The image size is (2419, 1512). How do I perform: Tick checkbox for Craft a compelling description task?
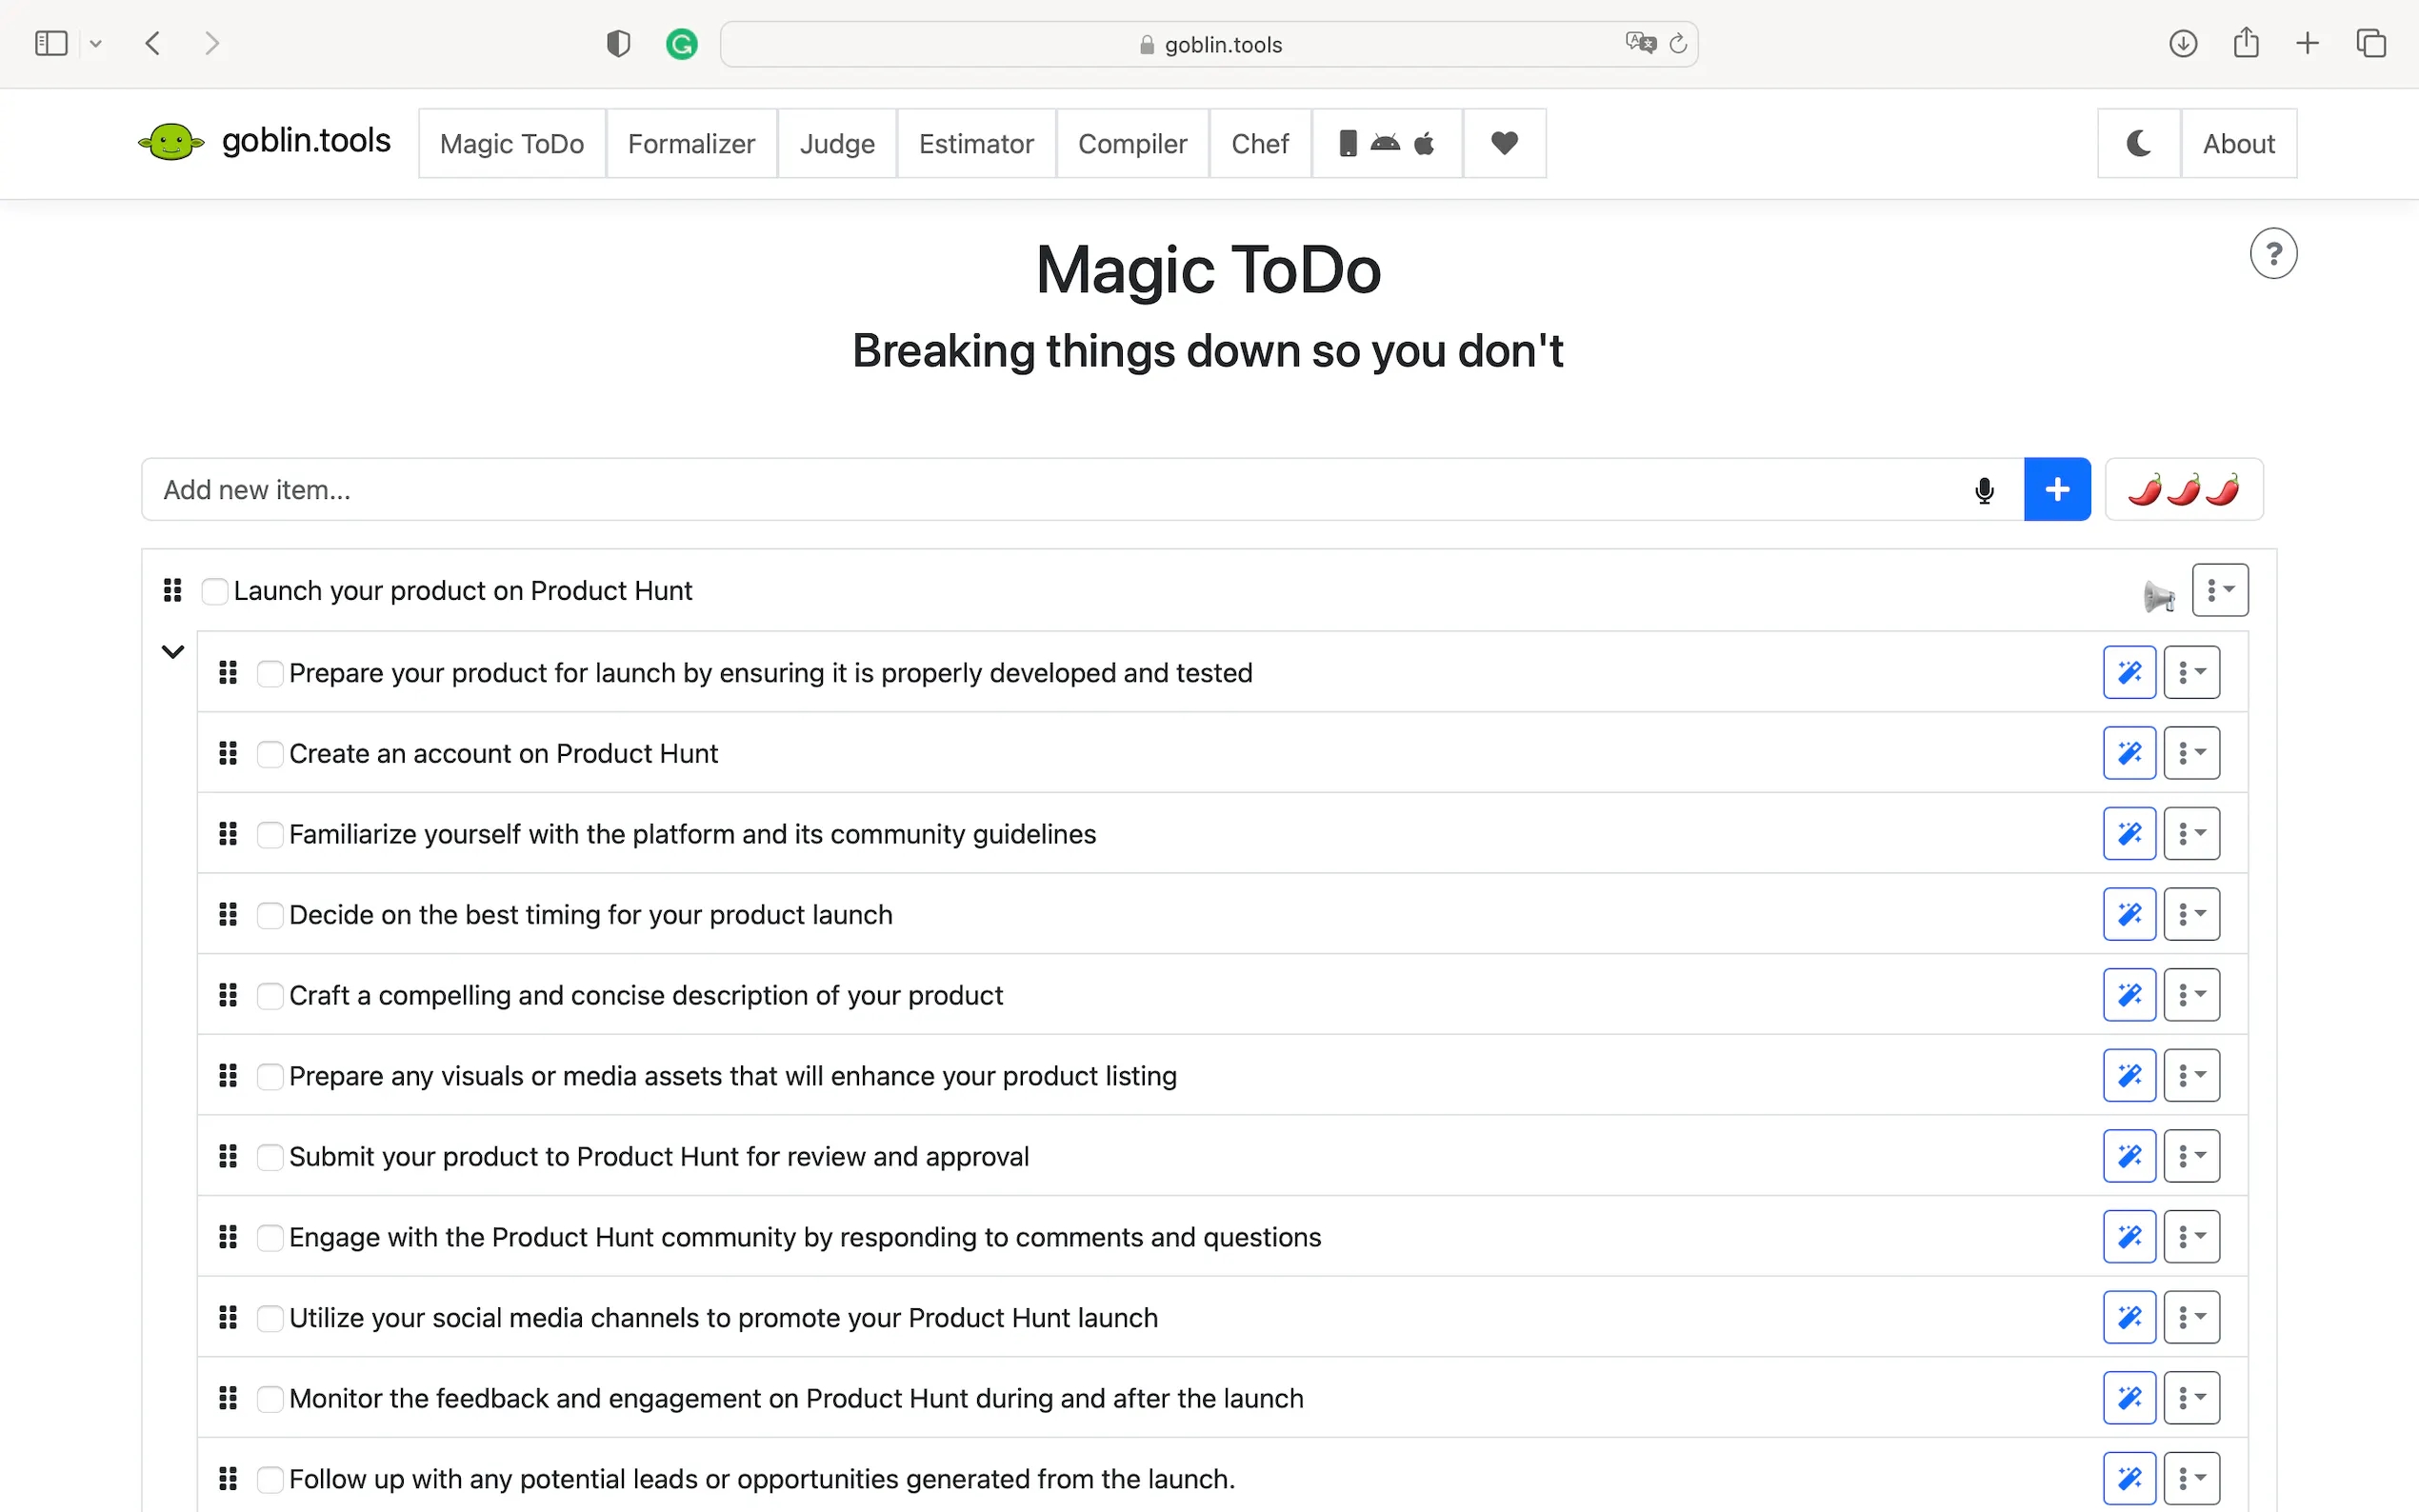click(270, 996)
